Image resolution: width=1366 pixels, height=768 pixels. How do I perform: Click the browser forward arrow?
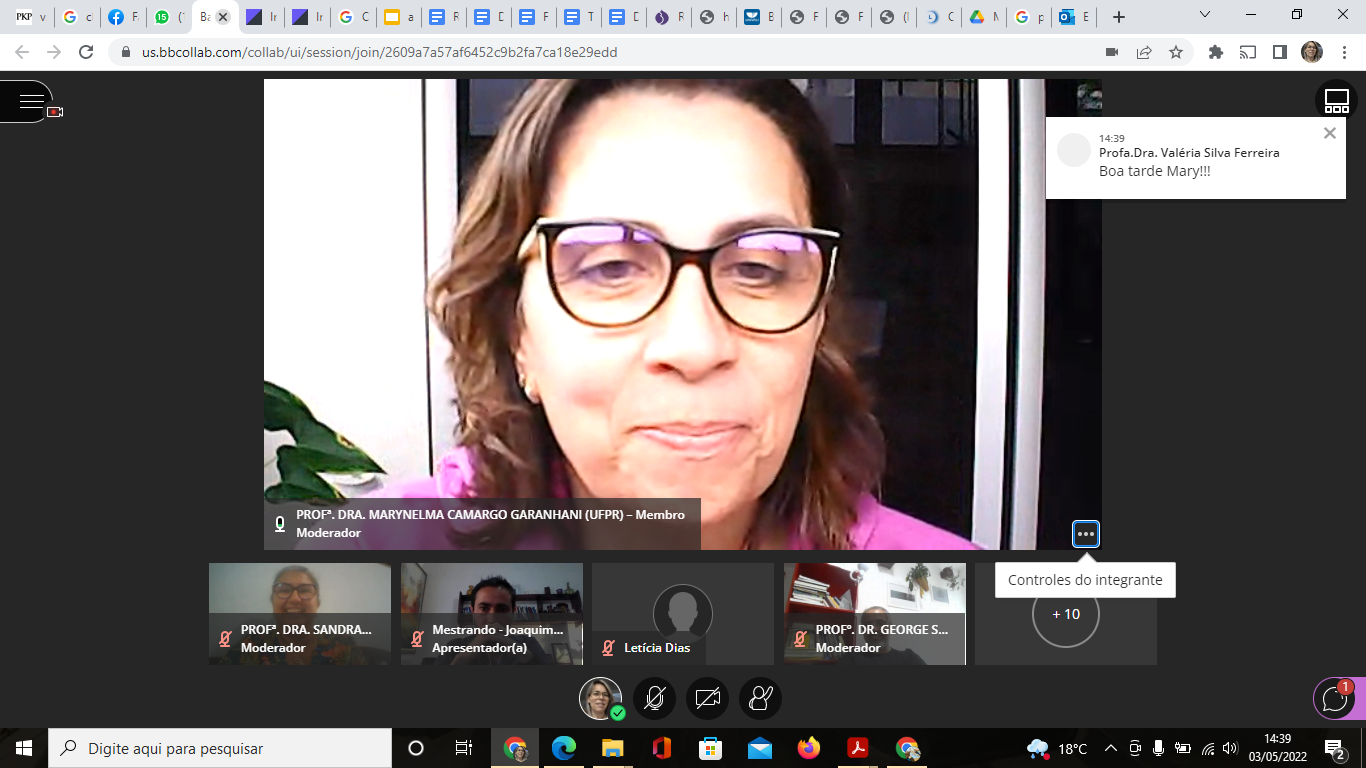[x=54, y=52]
